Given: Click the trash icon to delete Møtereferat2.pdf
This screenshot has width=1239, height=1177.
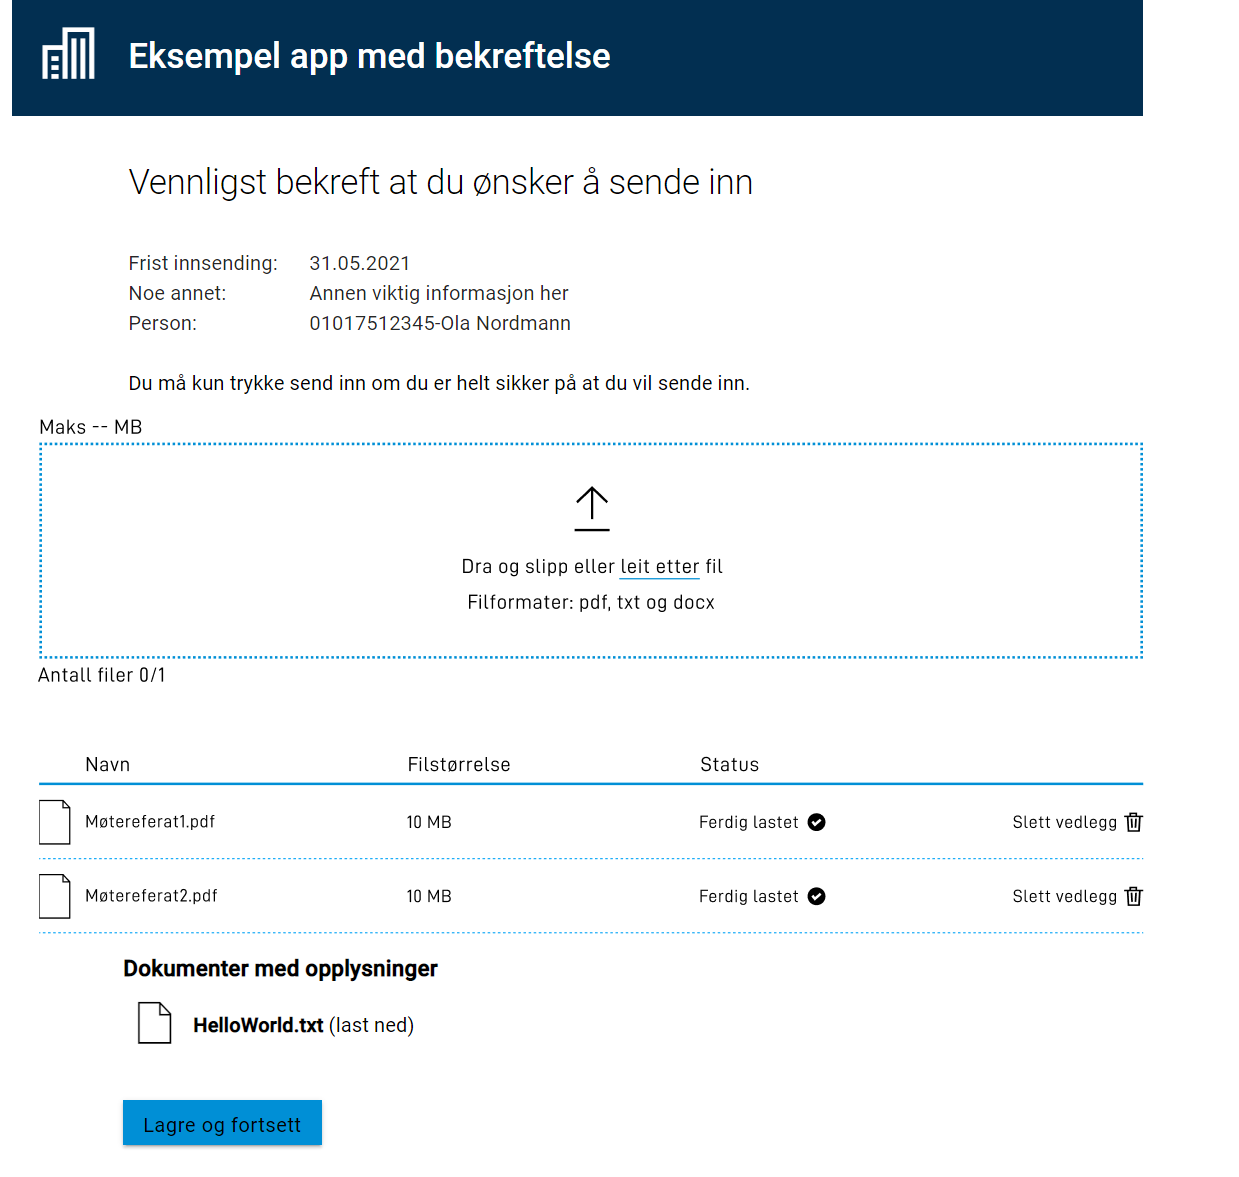Looking at the screenshot, I should [x=1133, y=896].
